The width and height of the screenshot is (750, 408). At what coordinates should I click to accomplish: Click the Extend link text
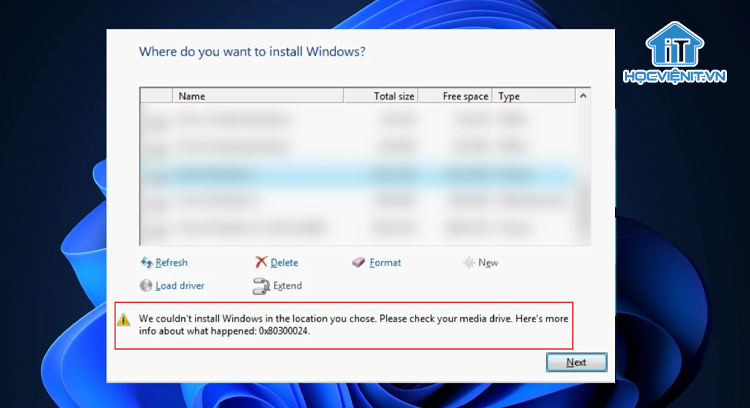287,286
